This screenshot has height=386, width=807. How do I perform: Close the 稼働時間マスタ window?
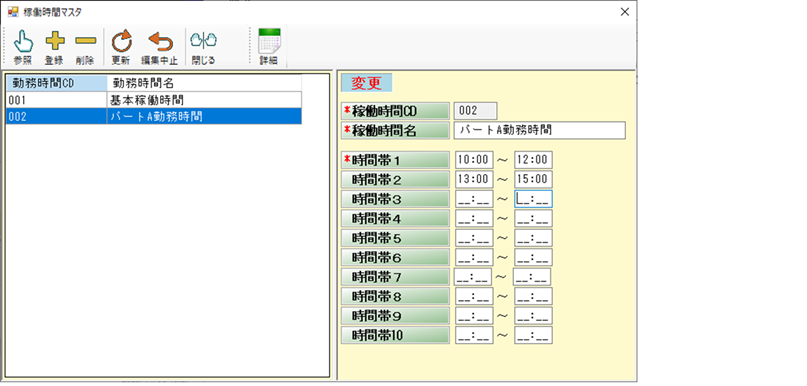click(625, 12)
